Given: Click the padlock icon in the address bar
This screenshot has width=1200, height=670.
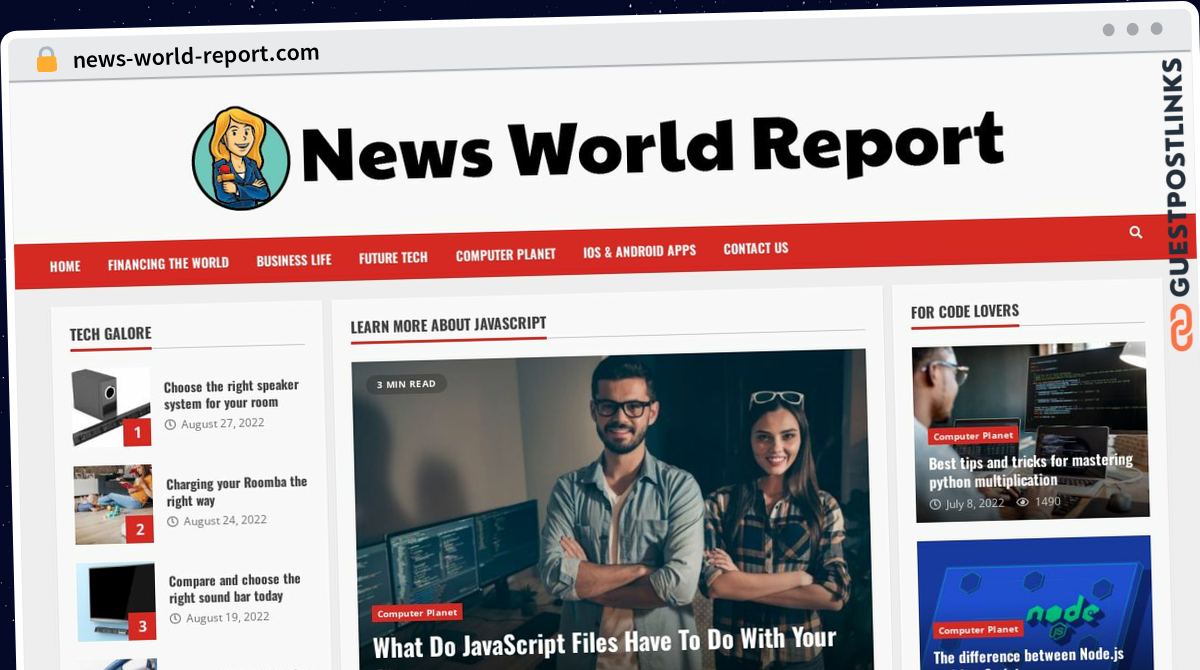Looking at the screenshot, I should 47,59.
